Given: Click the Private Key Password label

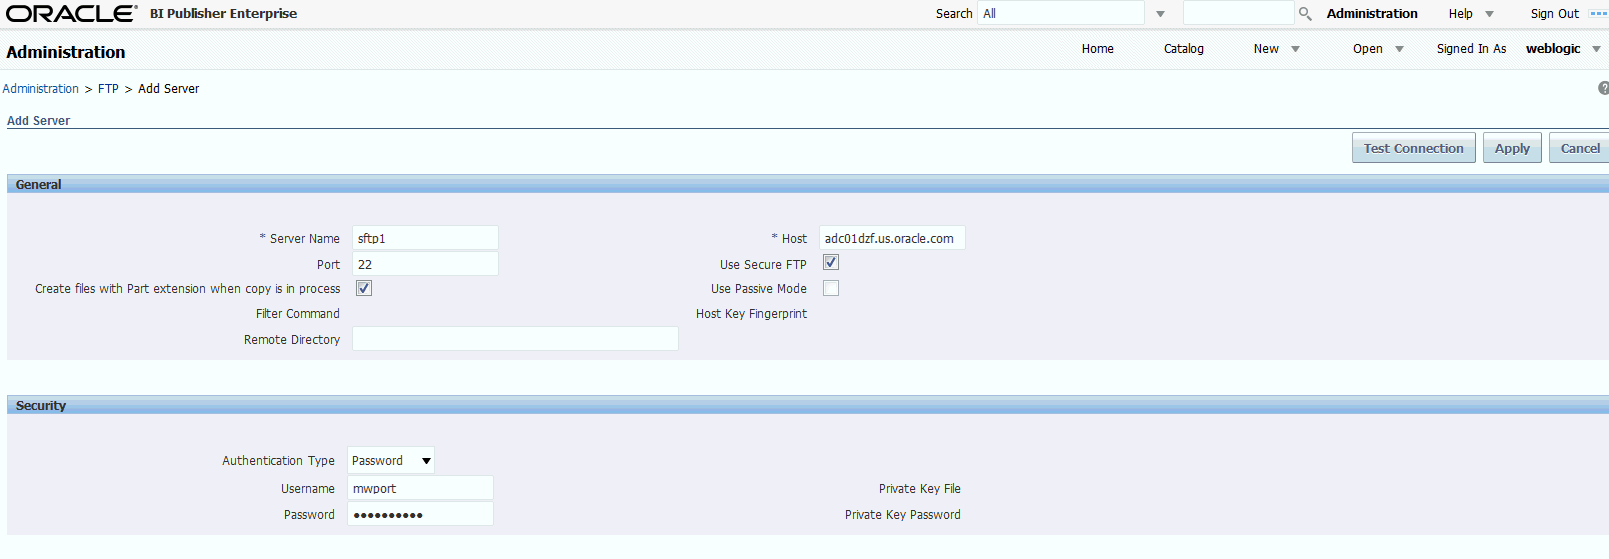Looking at the screenshot, I should (903, 515).
